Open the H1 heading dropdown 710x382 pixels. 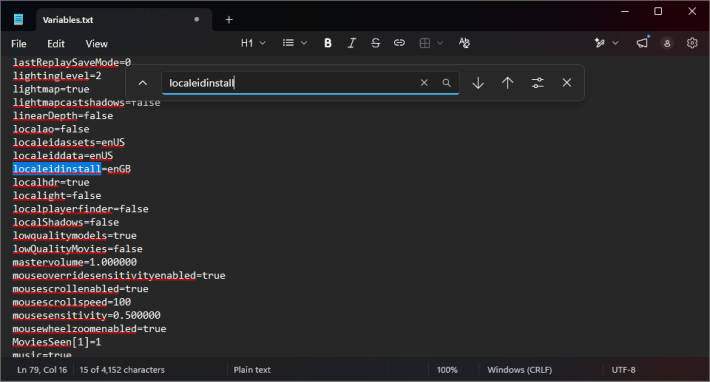click(x=253, y=43)
